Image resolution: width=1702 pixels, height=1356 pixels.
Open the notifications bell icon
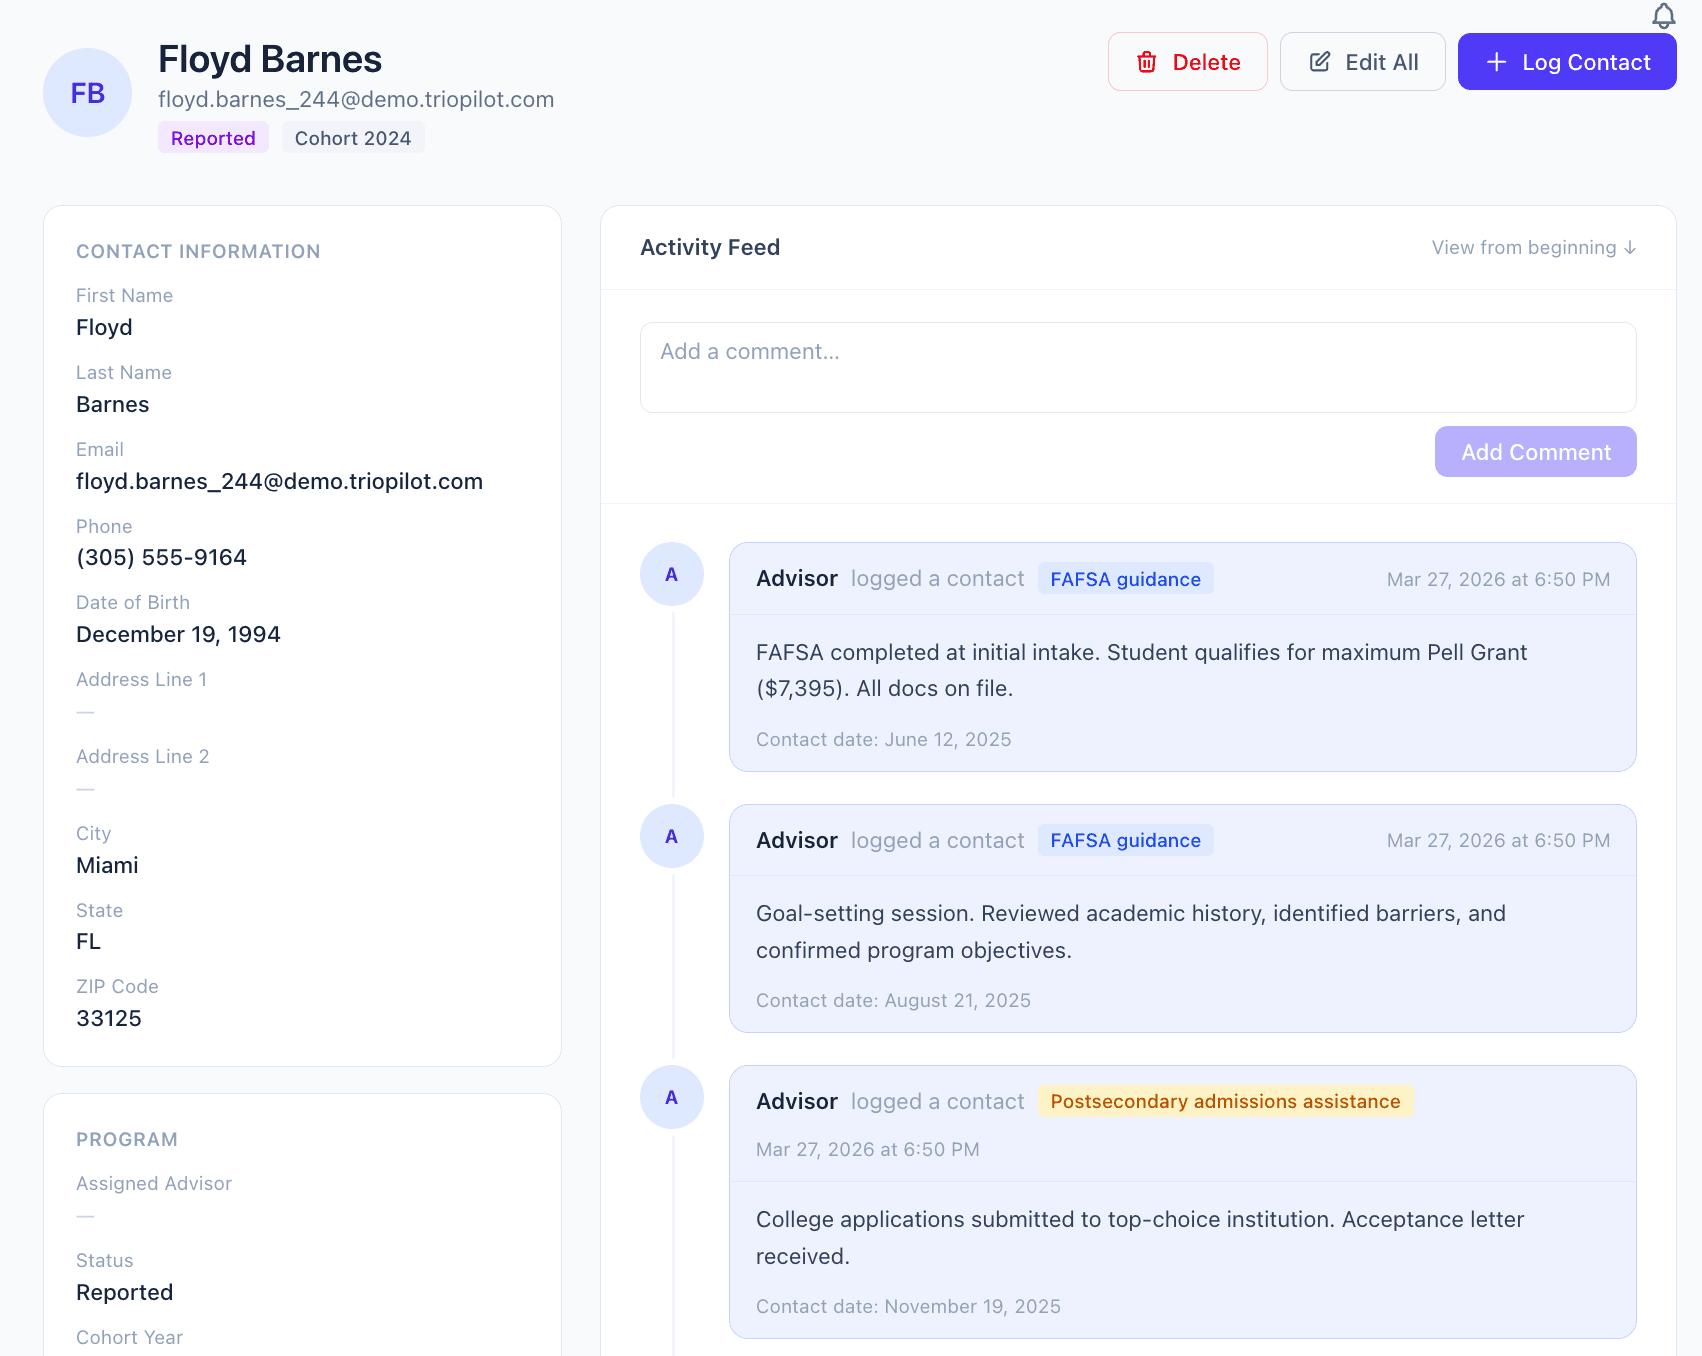pyautogui.click(x=1663, y=16)
